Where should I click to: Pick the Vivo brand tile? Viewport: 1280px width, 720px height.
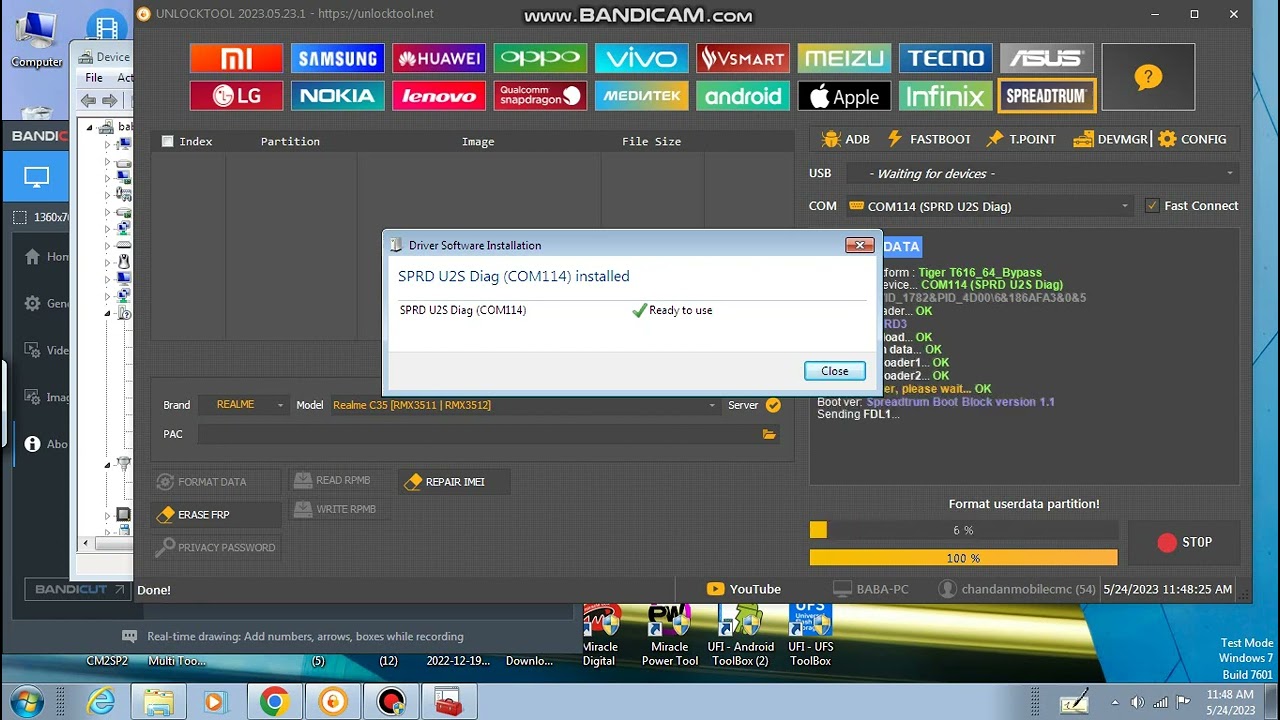click(641, 58)
